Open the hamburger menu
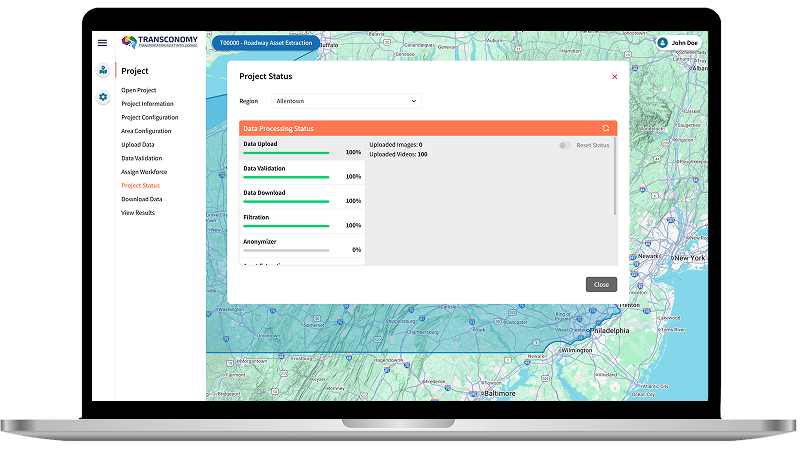The height and width of the screenshot is (451, 800). (x=102, y=42)
